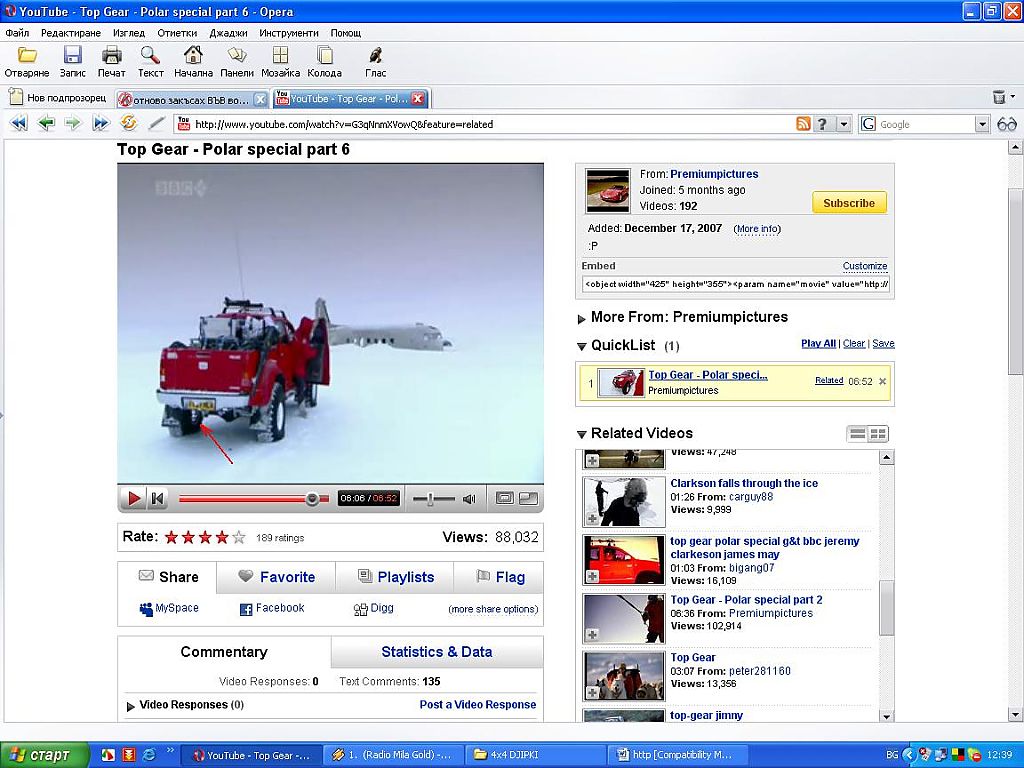Open the Find text (Текст) magnifier icon

pos(150,56)
